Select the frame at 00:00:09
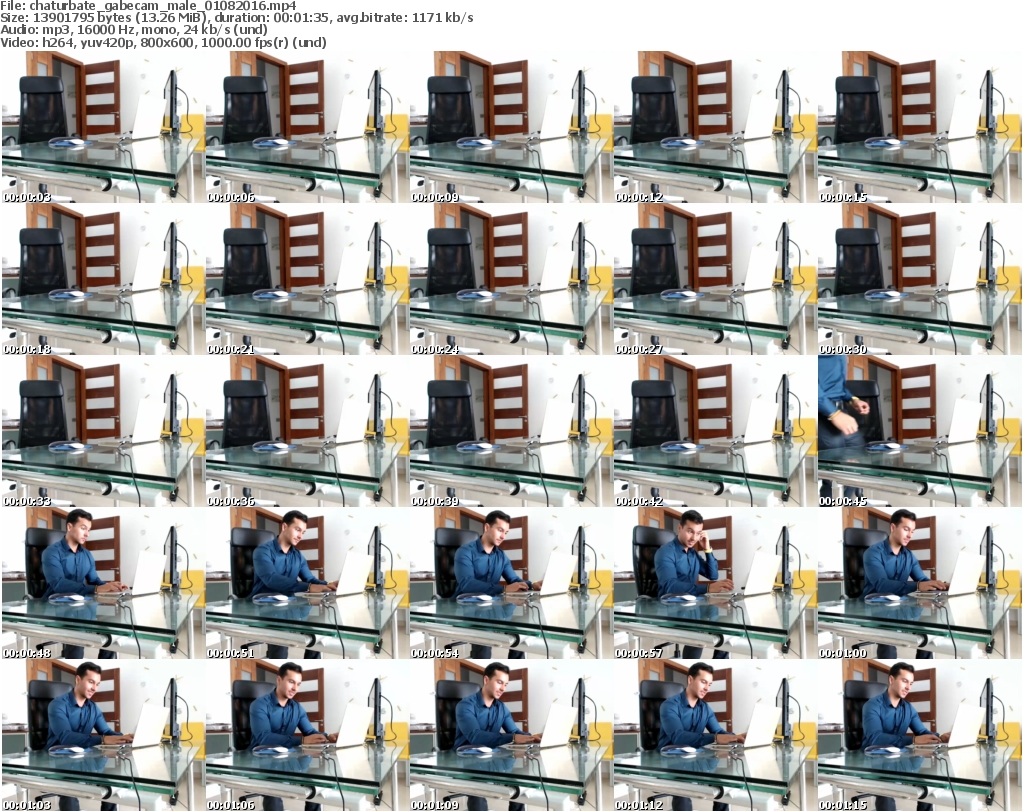Viewport: 1024px width, 811px height. click(511, 127)
